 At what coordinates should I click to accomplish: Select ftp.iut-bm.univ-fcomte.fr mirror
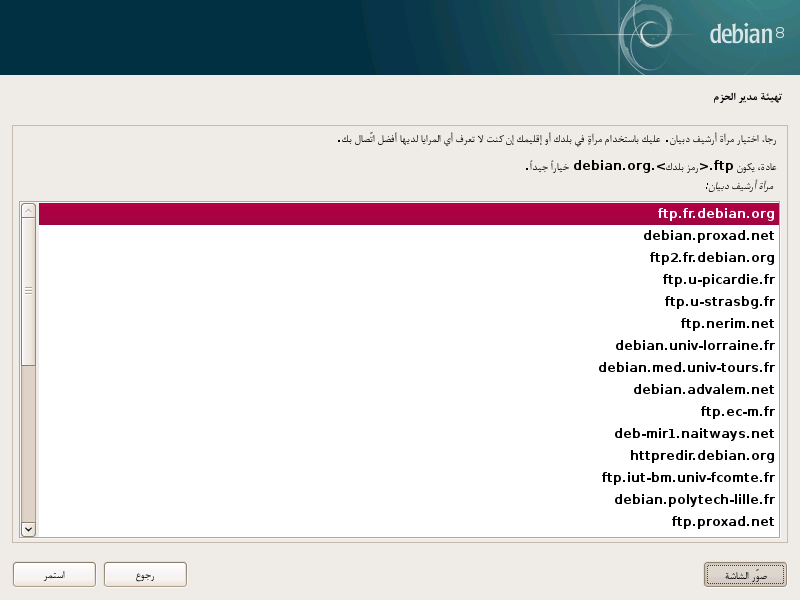tap(688, 478)
